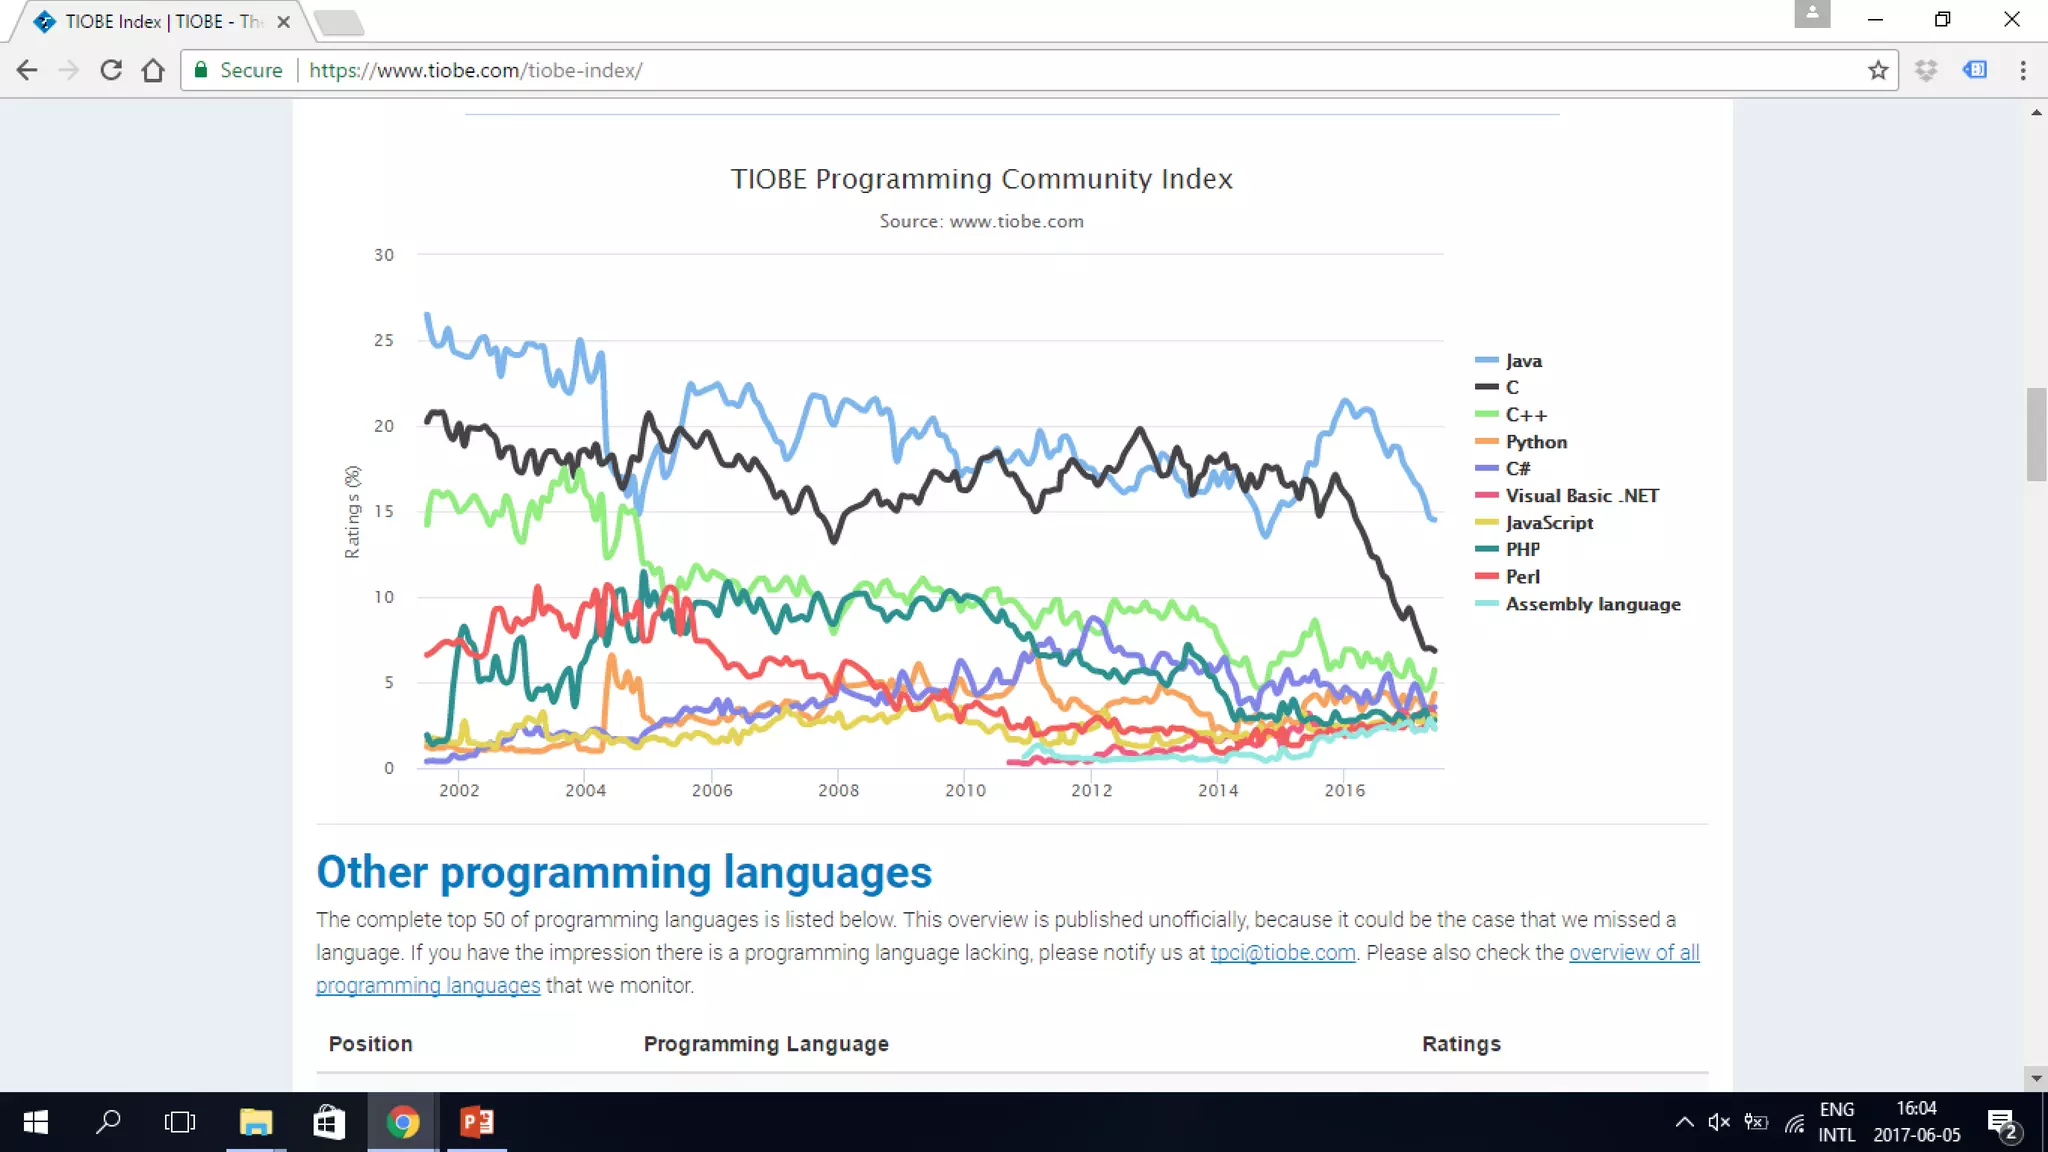Go back with the back arrow

[x=27, y=70]
